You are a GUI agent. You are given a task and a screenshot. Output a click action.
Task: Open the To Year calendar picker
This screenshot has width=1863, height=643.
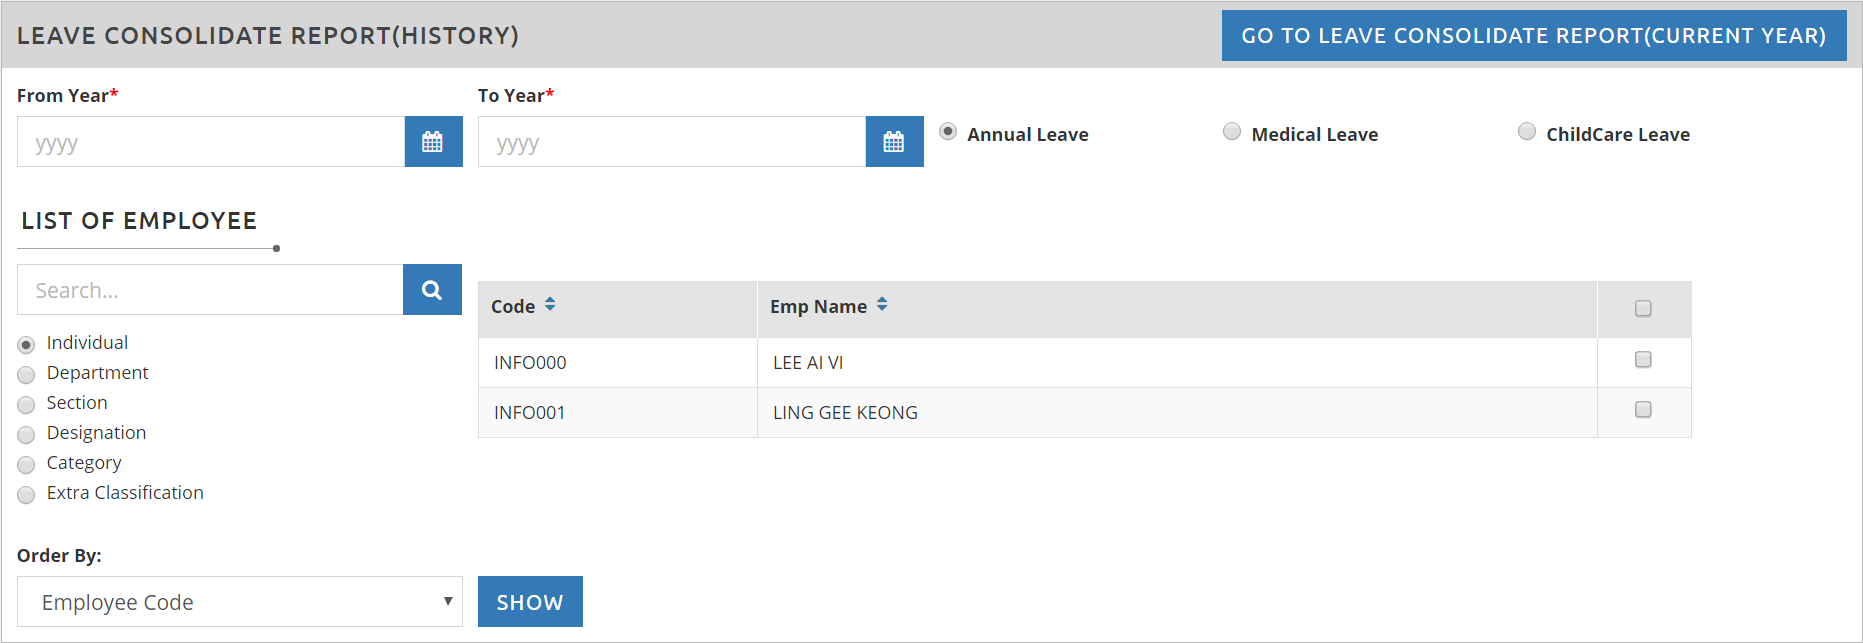pyautogui.click(x=894, y=142)
